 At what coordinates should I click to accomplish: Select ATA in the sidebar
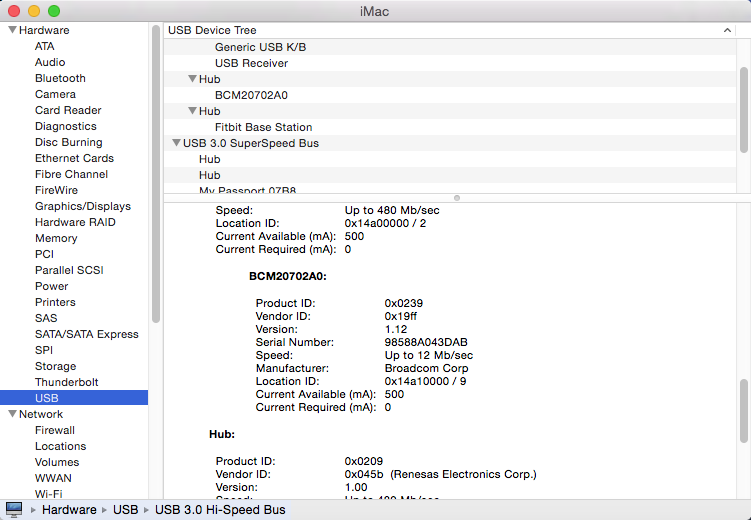(x=45, y=46)
